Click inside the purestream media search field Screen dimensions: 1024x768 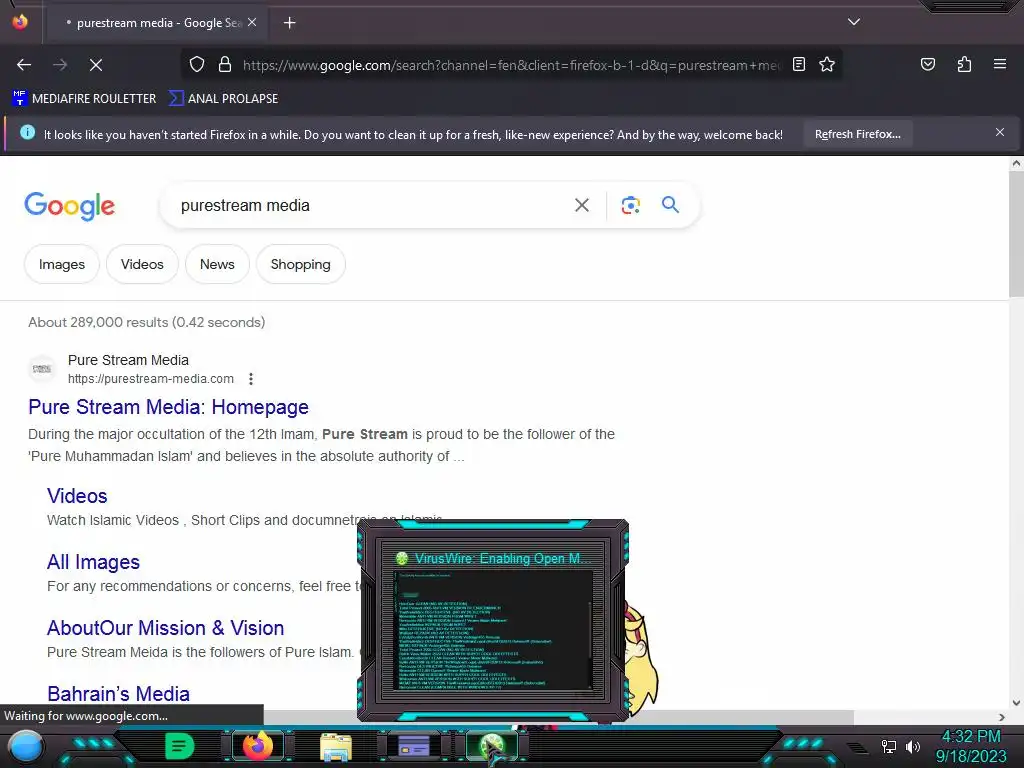(366, 205)
